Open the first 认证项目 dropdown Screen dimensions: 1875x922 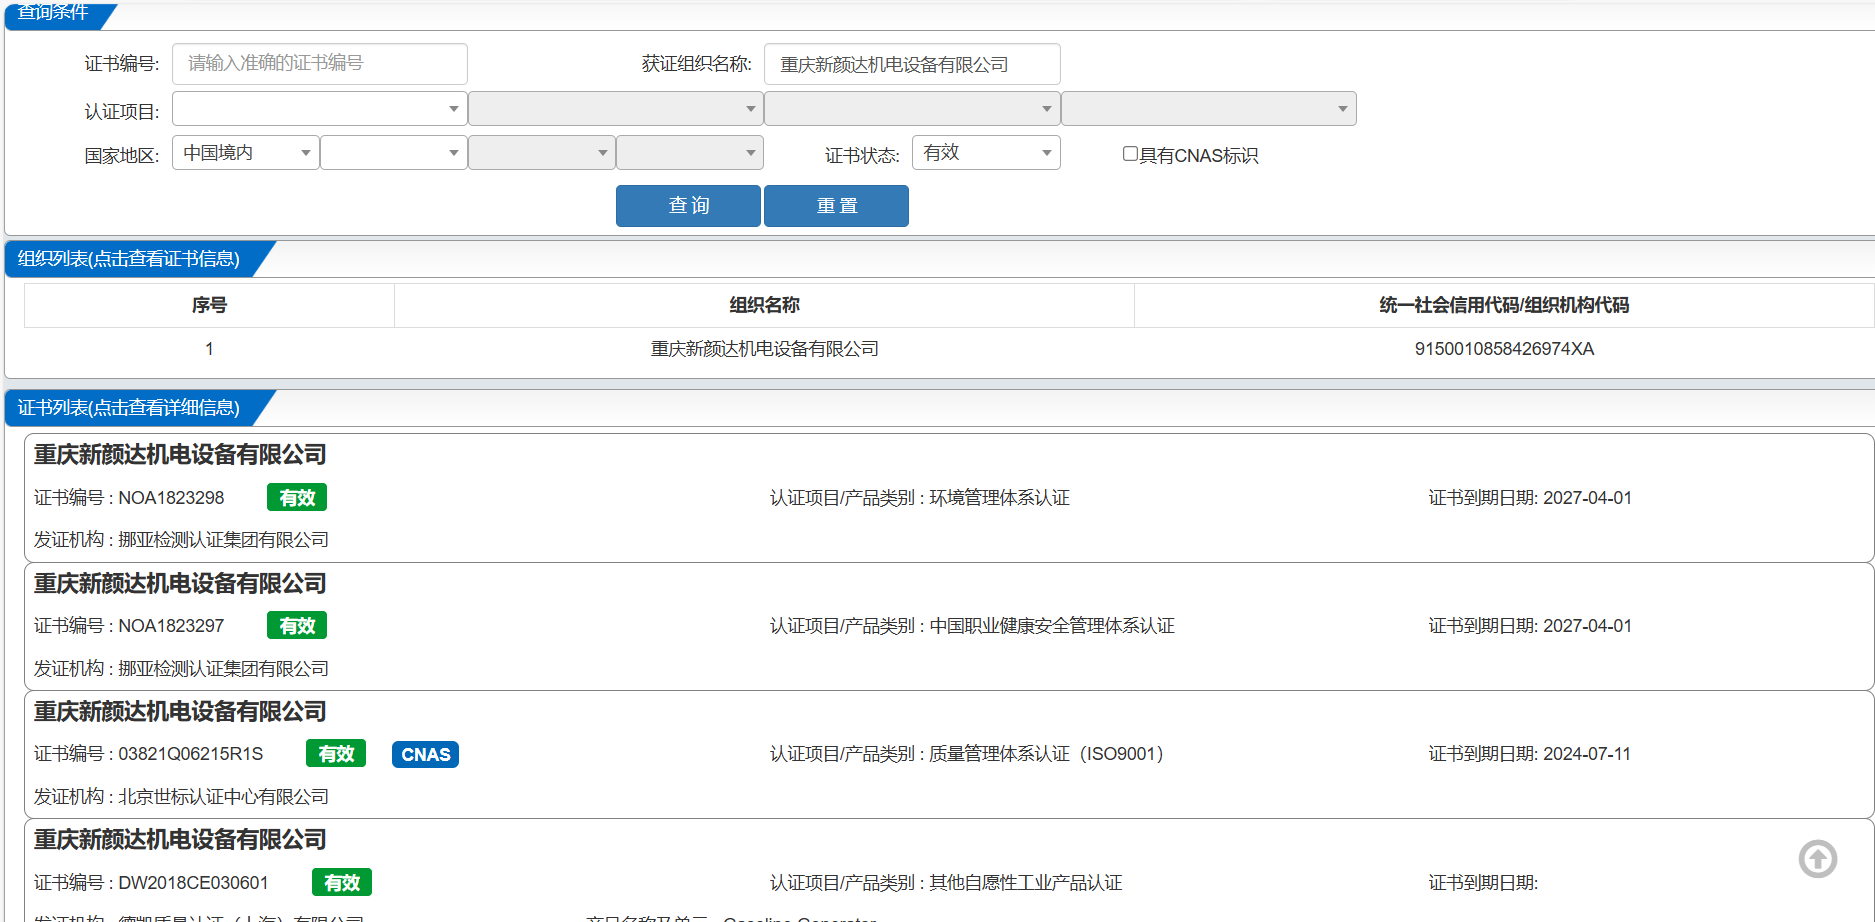pyautogui.click(x=320, y=108)
